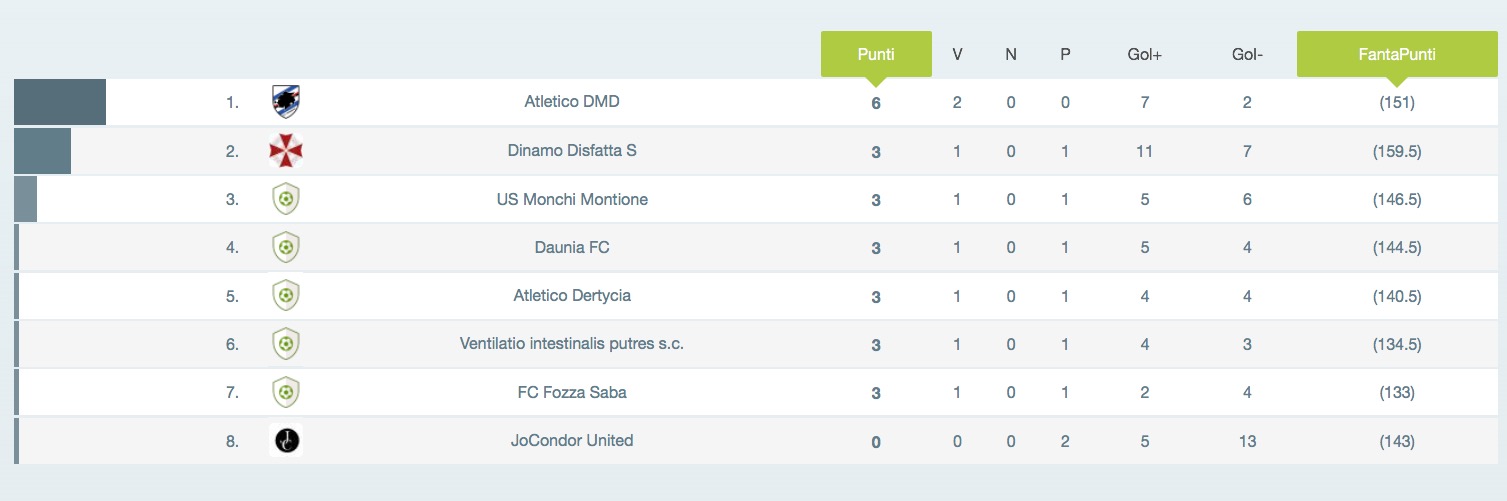Click the Daunia FC shield badge
The height and width of the screenshot is (501, 1507).
tap(286, 247)
